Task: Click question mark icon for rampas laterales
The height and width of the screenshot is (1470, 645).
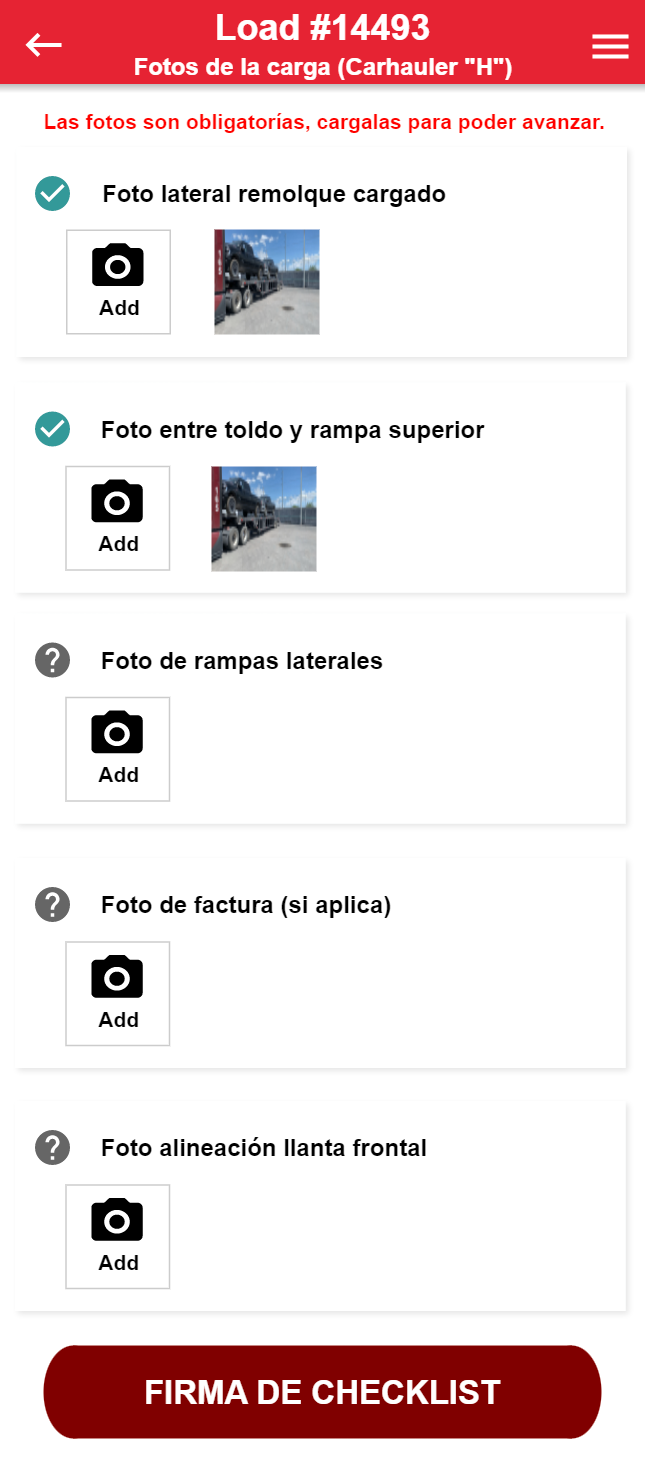Action: (x=52, y=661)
